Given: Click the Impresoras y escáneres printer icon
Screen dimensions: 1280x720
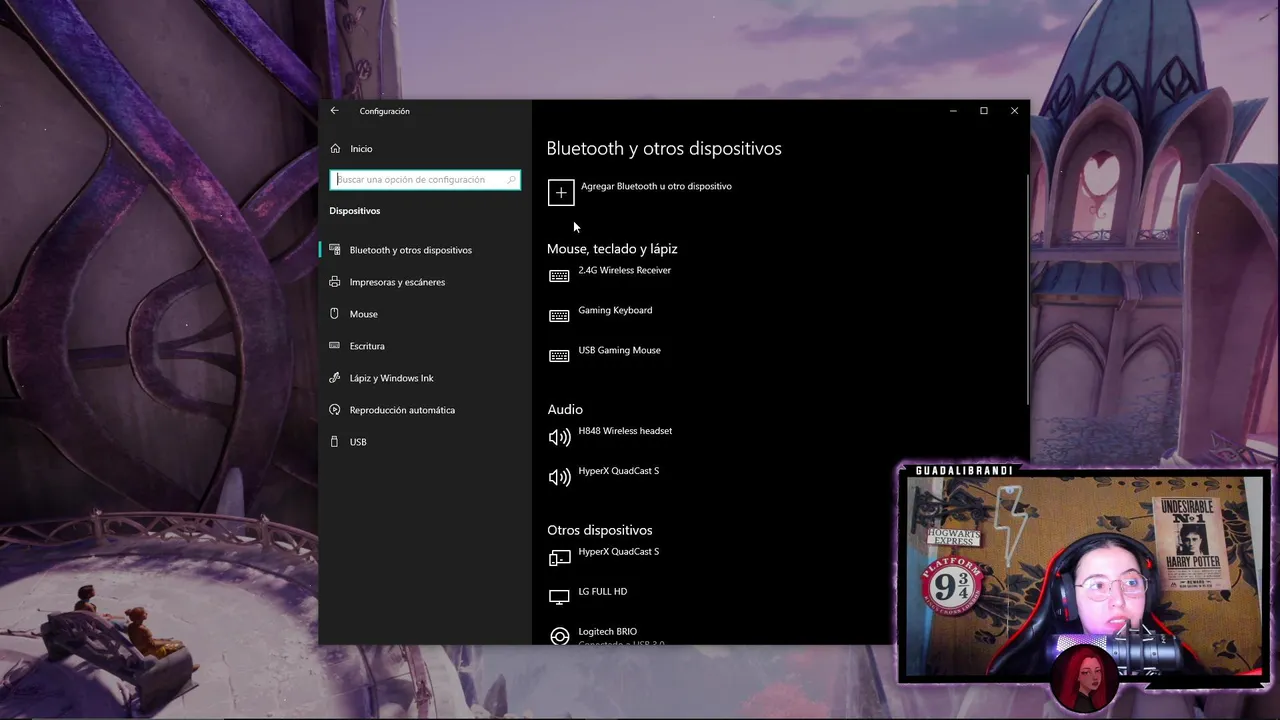Looking at the screenshot, I should tap(335, 282).
